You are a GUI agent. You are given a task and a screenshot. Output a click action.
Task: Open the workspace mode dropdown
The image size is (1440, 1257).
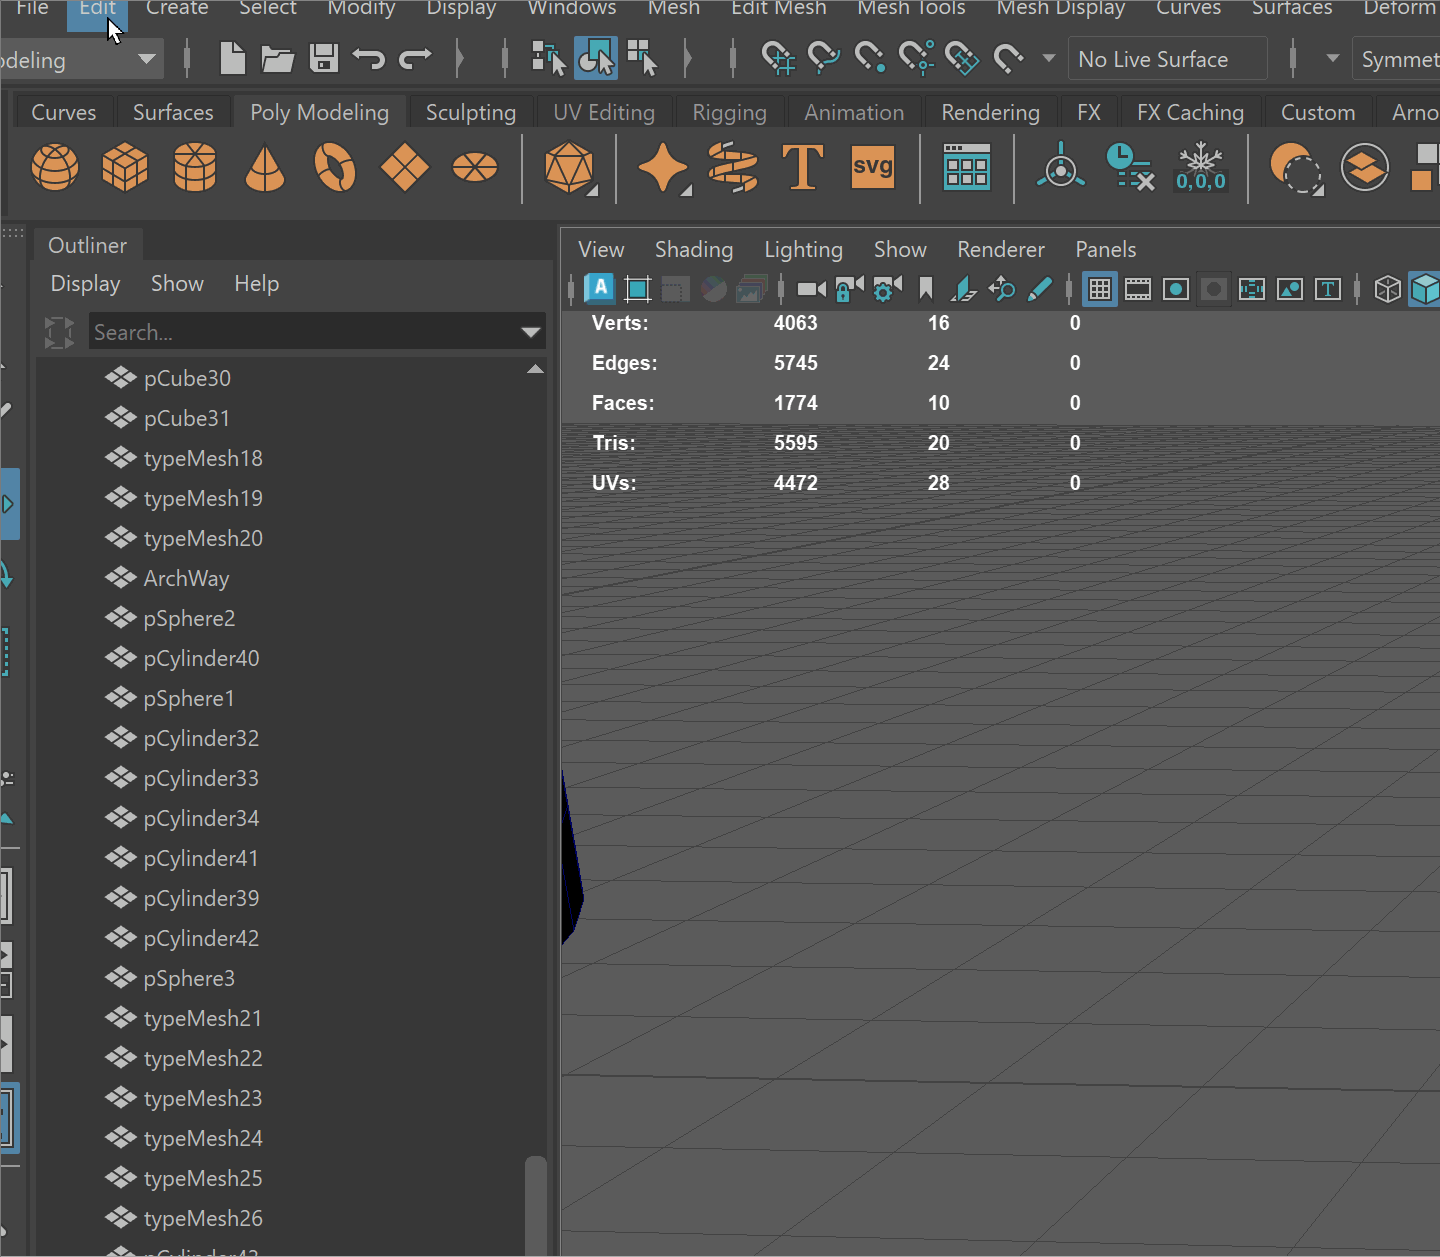tap(147, 59)
